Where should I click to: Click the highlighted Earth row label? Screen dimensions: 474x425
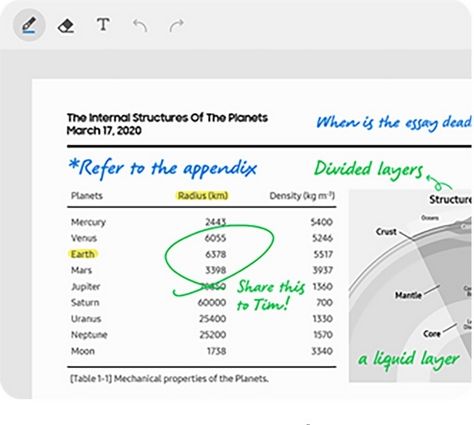pos(83,254)
